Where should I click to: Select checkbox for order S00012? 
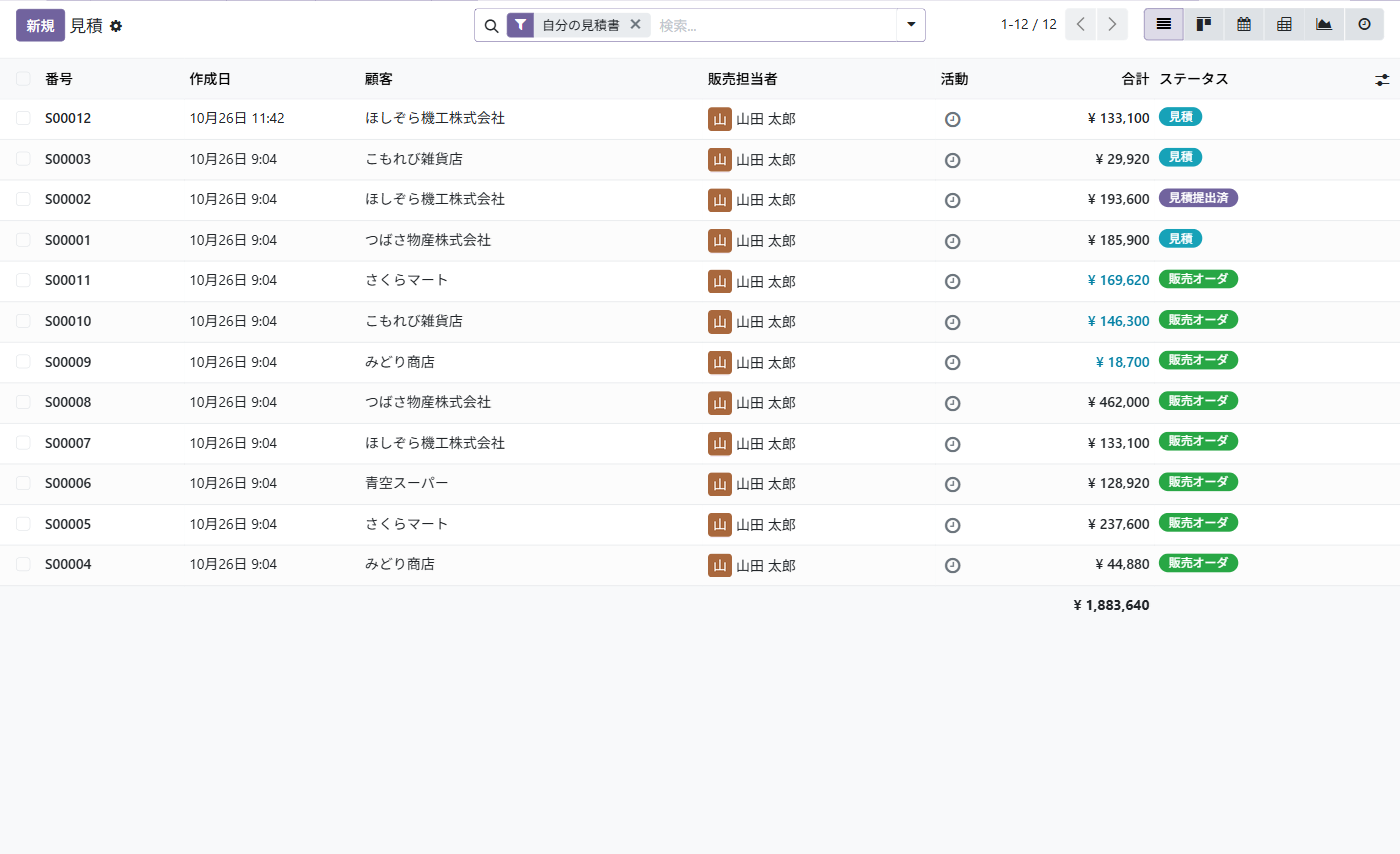point(23,118)
